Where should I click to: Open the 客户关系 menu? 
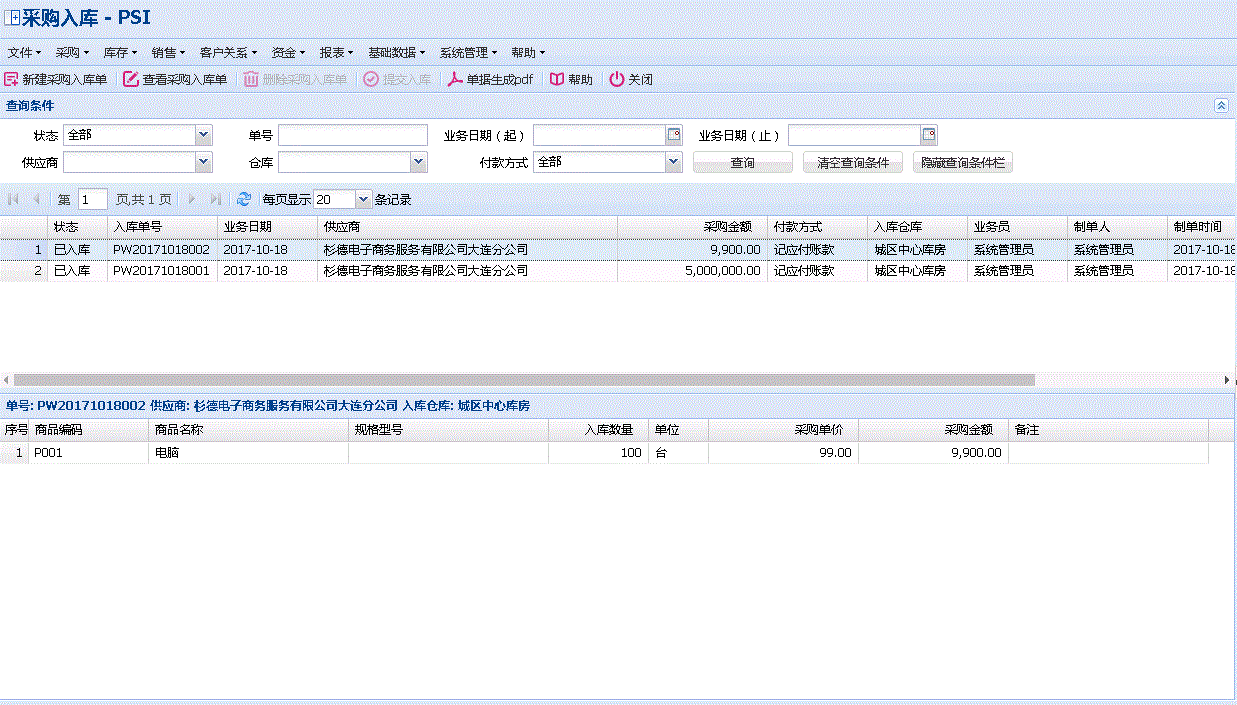pos(228,52)
